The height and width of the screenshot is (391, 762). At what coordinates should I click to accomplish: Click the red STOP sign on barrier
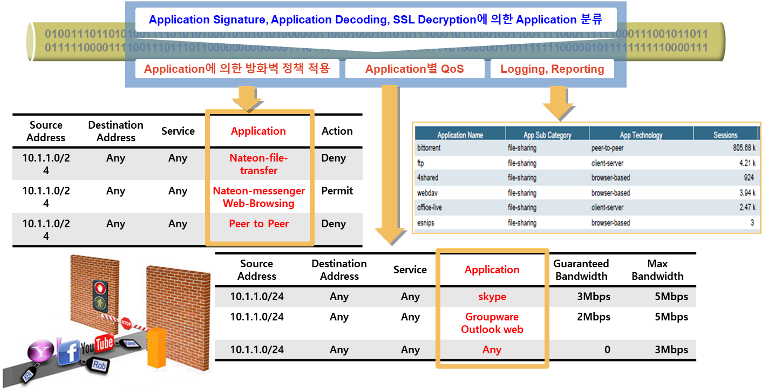coord(126,323)
